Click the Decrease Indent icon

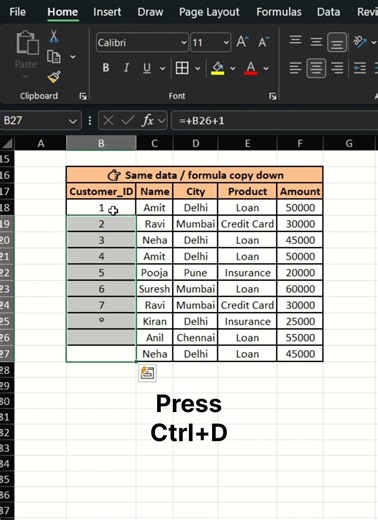(360, 68)
